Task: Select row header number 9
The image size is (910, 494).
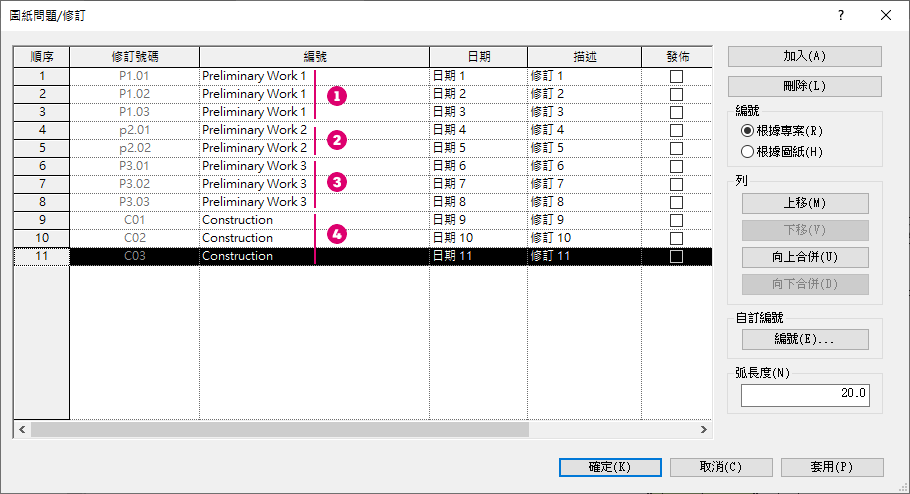Action: click(42, 220)
